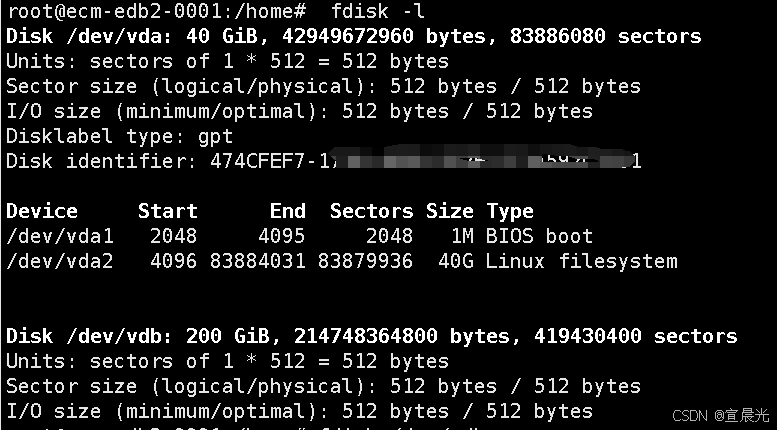777x430 pixels.
Task: Click the BIOS boot partition type
Action: point(540,237)
